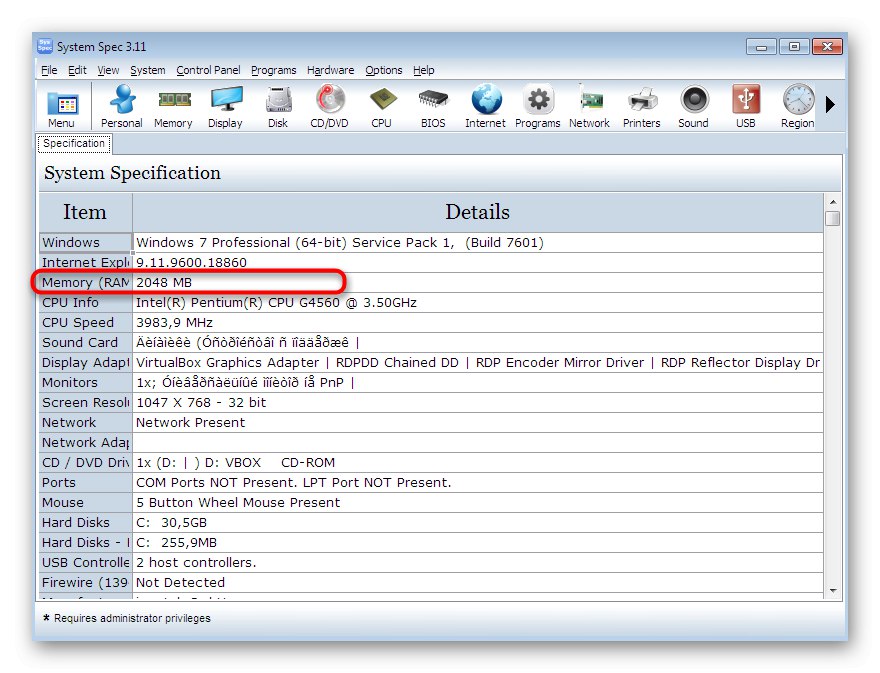Open the CD/DVD toolbar icon
The height and width of the screenshot is (673, 880).
[329, 107]
